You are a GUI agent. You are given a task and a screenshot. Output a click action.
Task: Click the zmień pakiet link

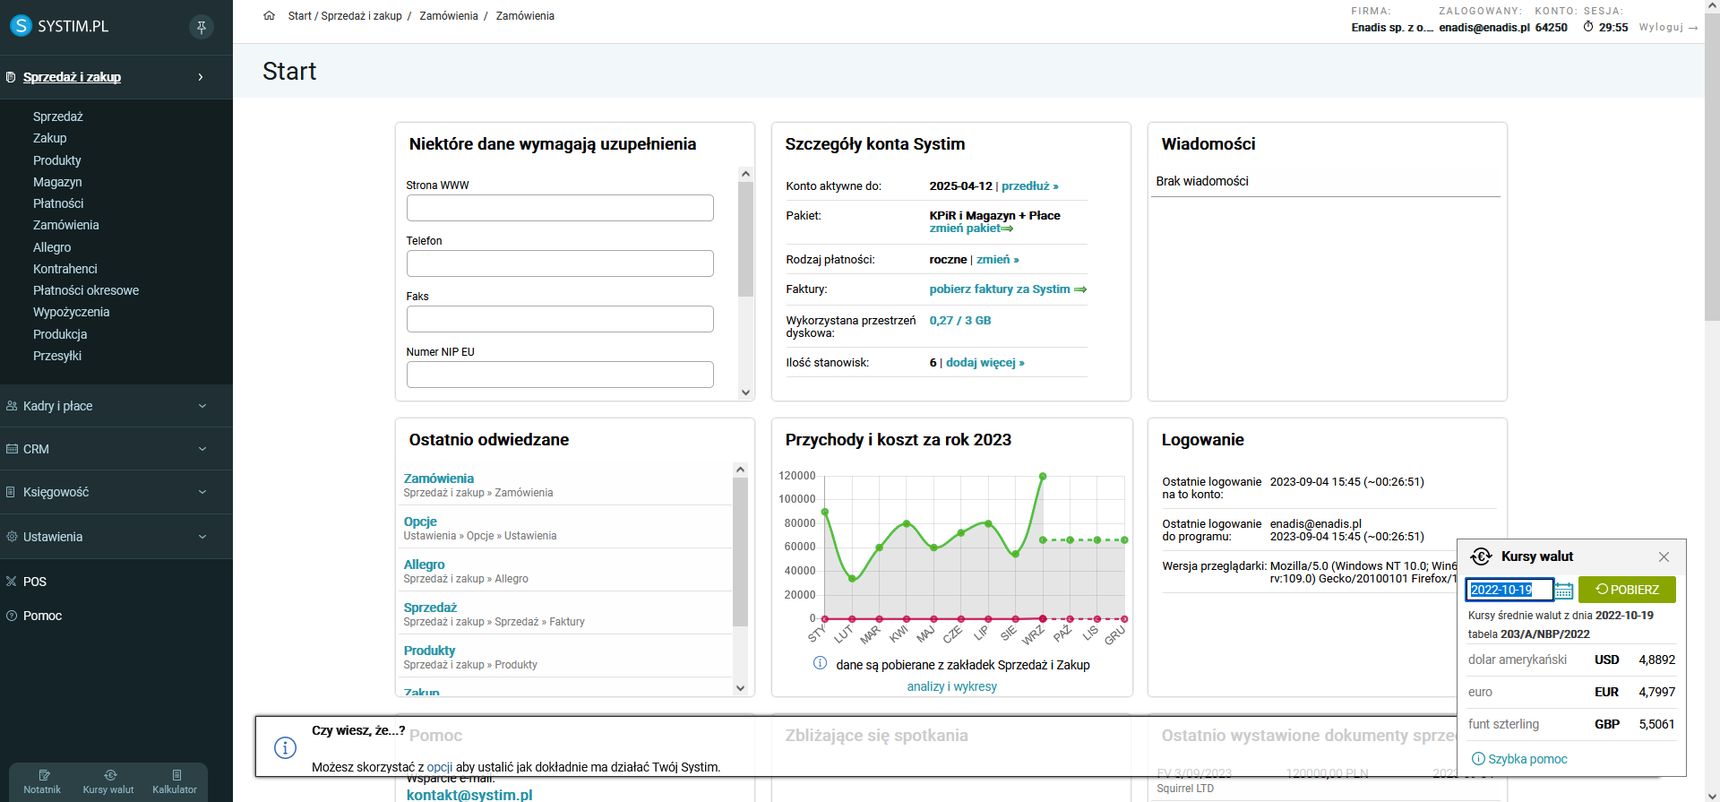coord(971,228)
